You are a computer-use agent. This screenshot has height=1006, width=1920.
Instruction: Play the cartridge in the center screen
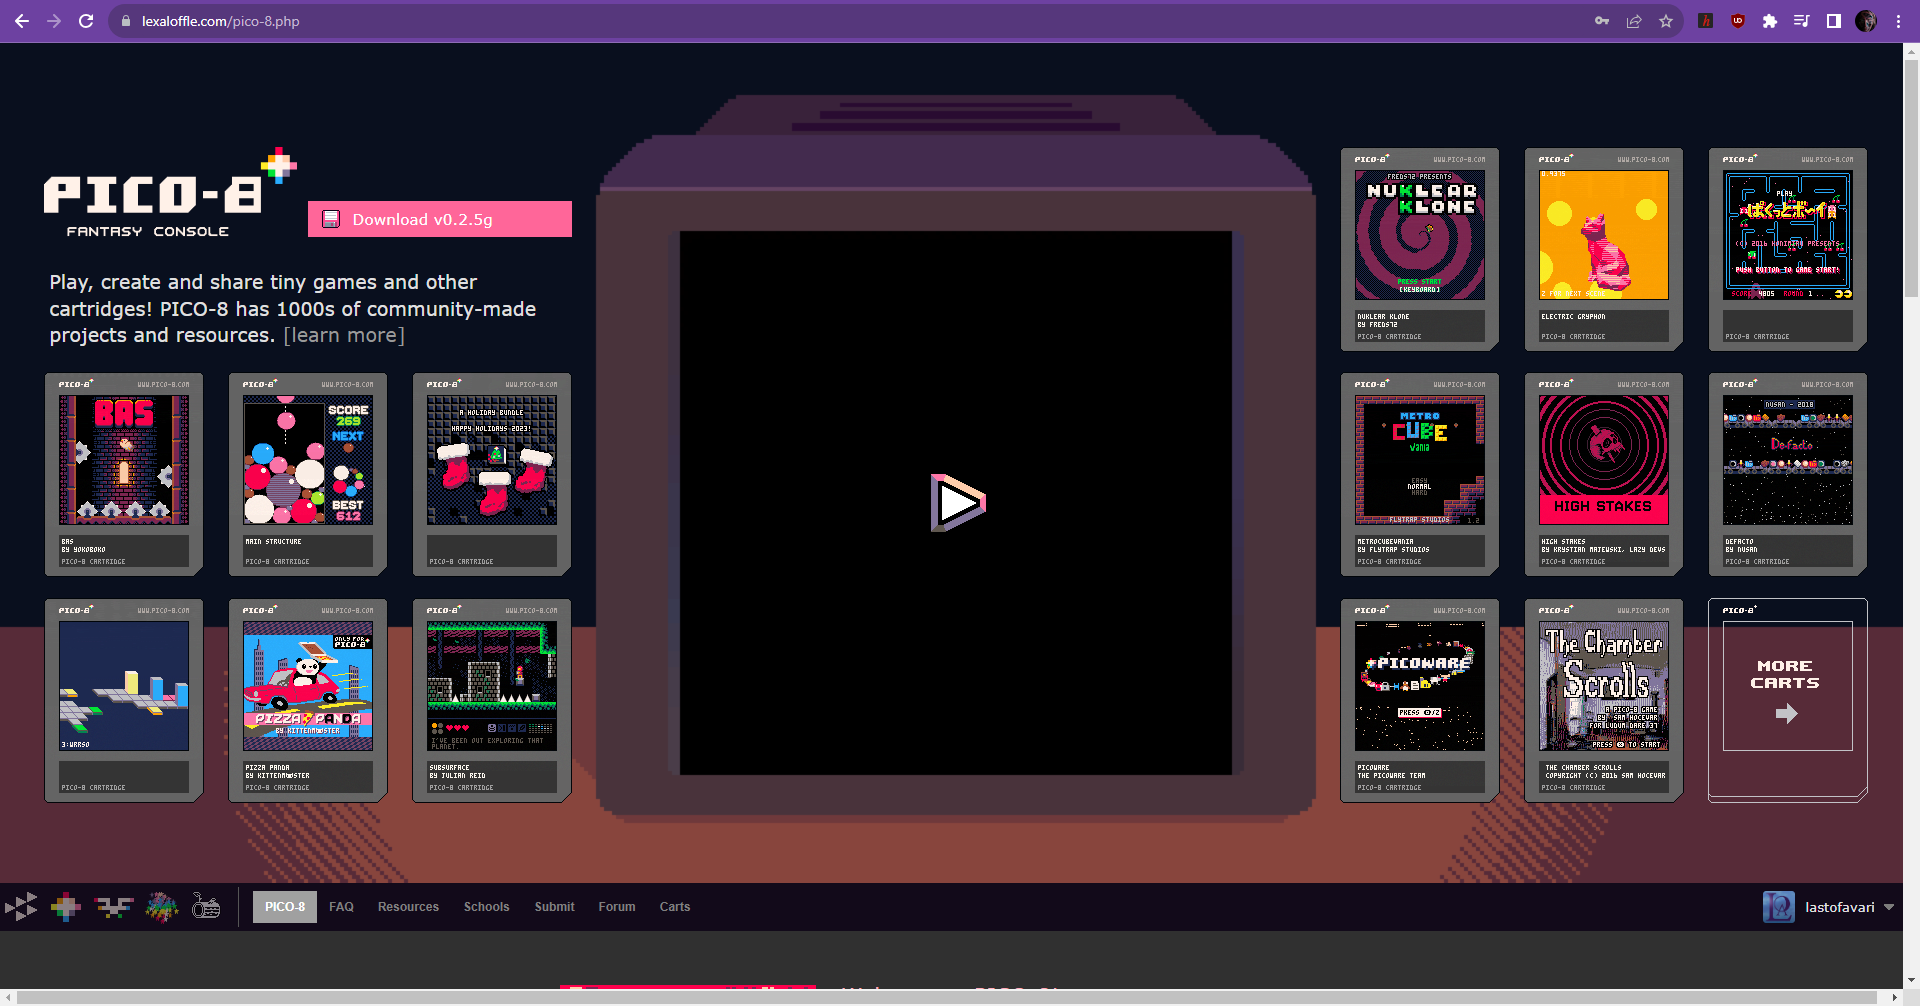957,503
